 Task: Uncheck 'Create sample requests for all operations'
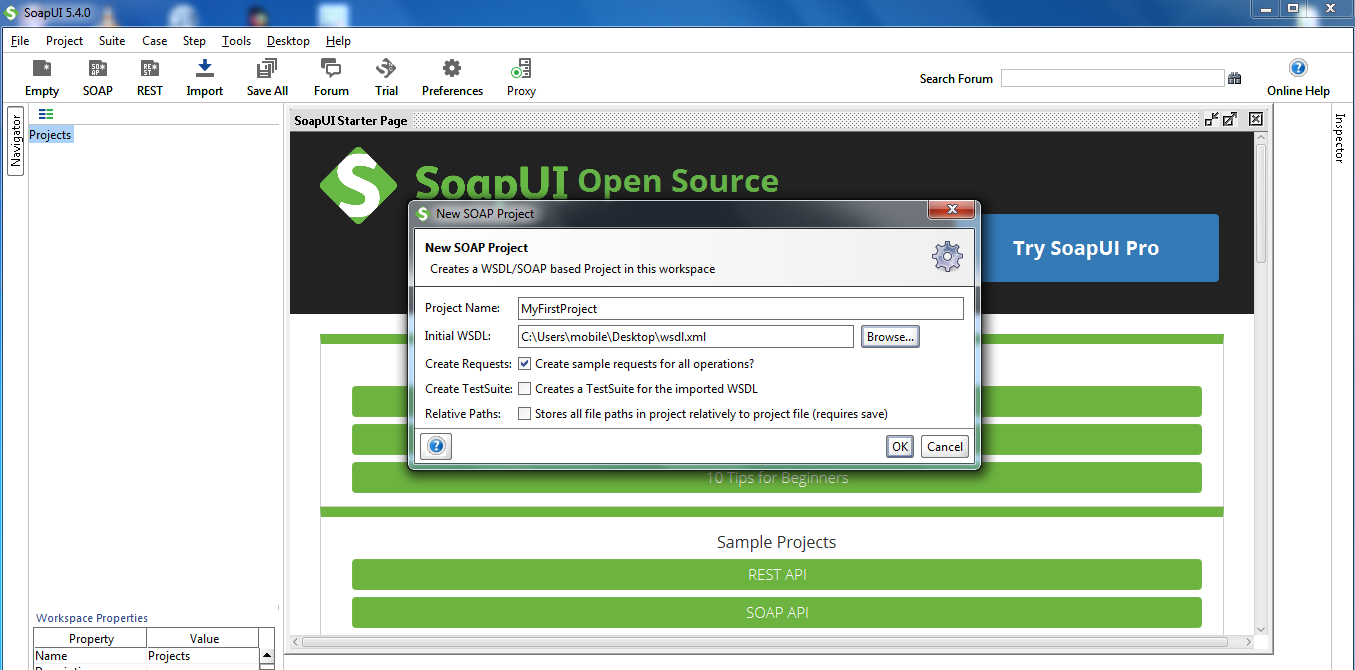pos(524,363)
